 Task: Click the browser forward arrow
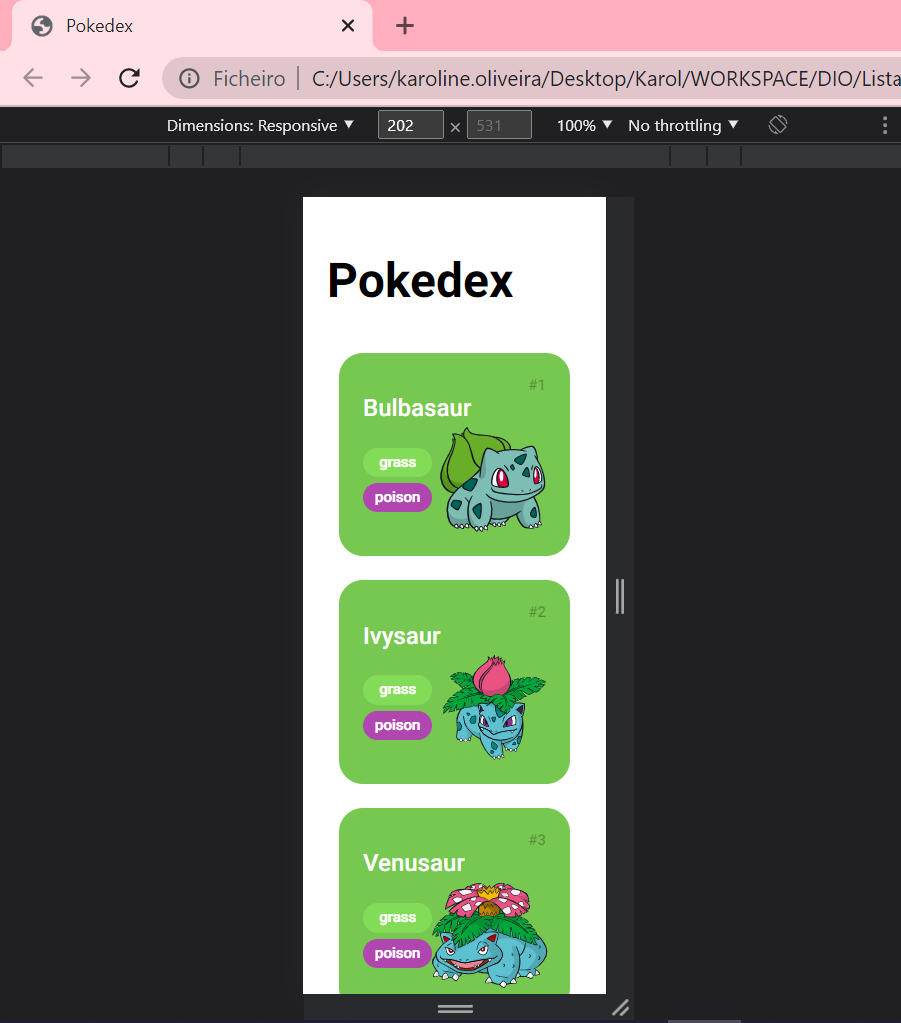click(x=81, y=78)
